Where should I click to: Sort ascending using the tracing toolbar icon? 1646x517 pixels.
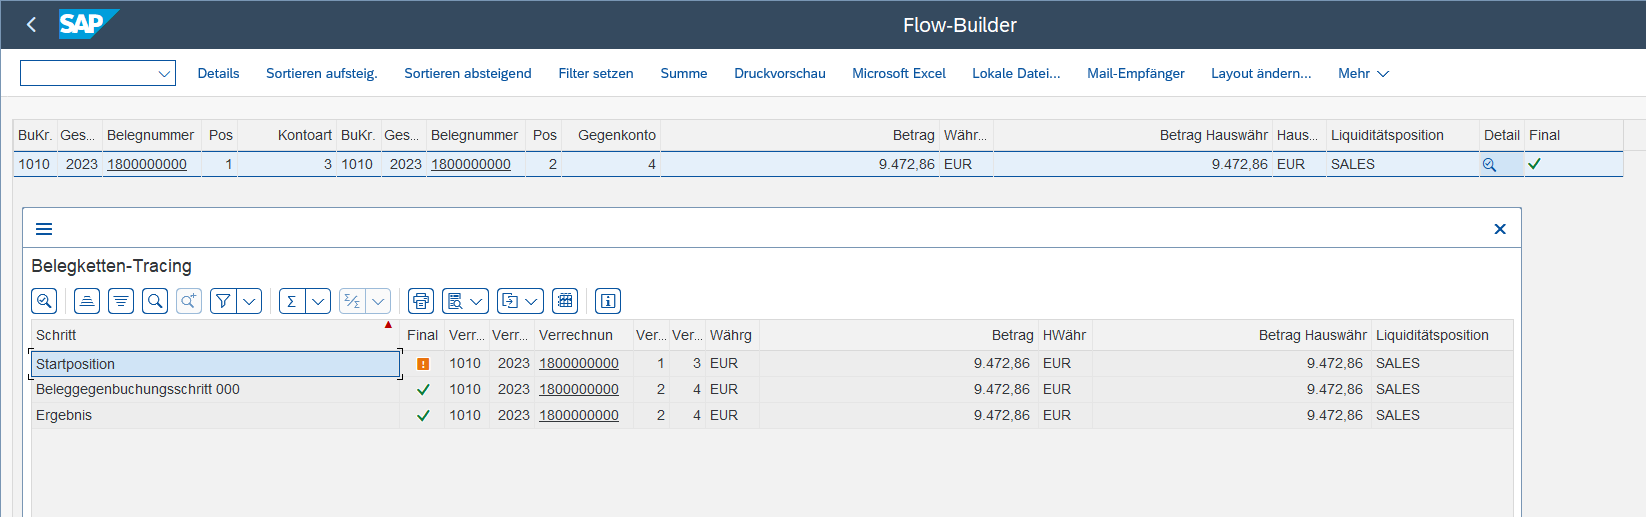[x=87, y=301]
